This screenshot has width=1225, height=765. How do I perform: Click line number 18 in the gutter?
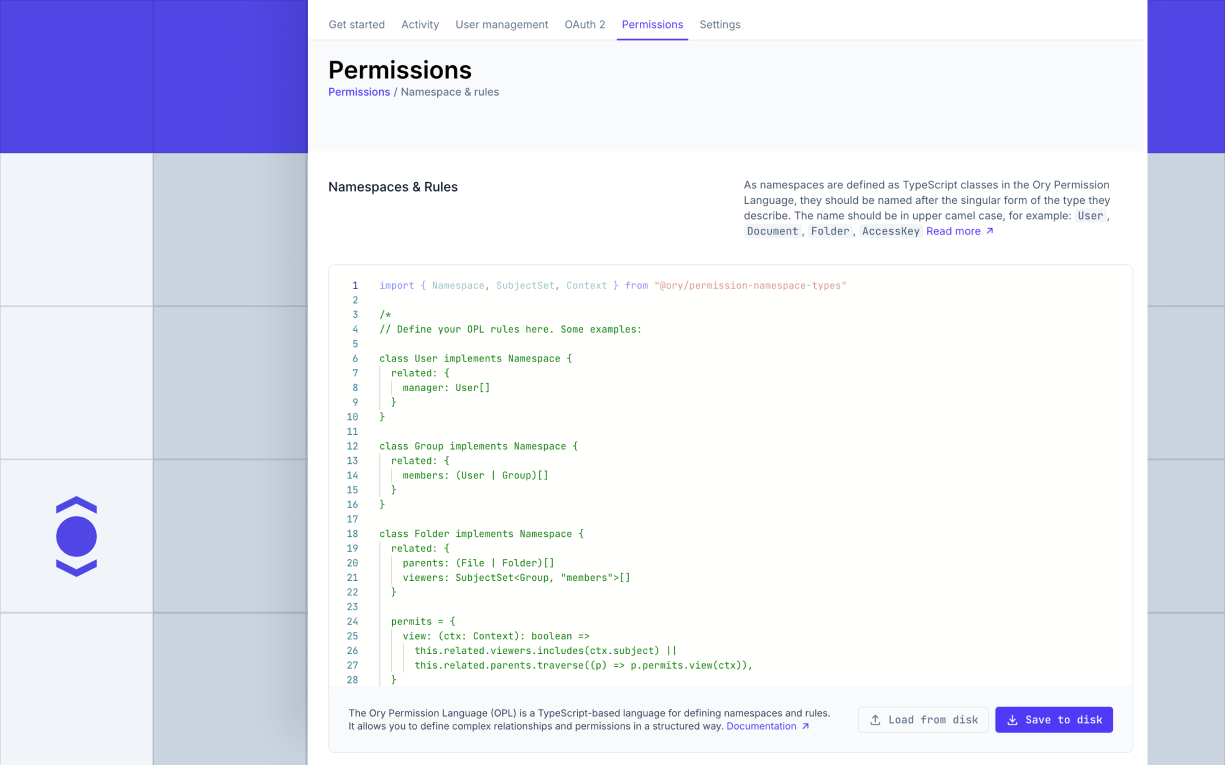tap(352, 534)
